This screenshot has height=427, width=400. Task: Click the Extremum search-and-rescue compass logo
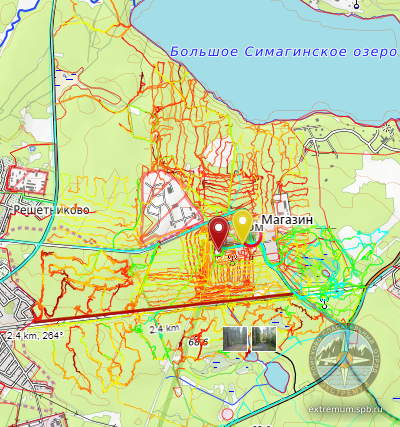[344, 360]
